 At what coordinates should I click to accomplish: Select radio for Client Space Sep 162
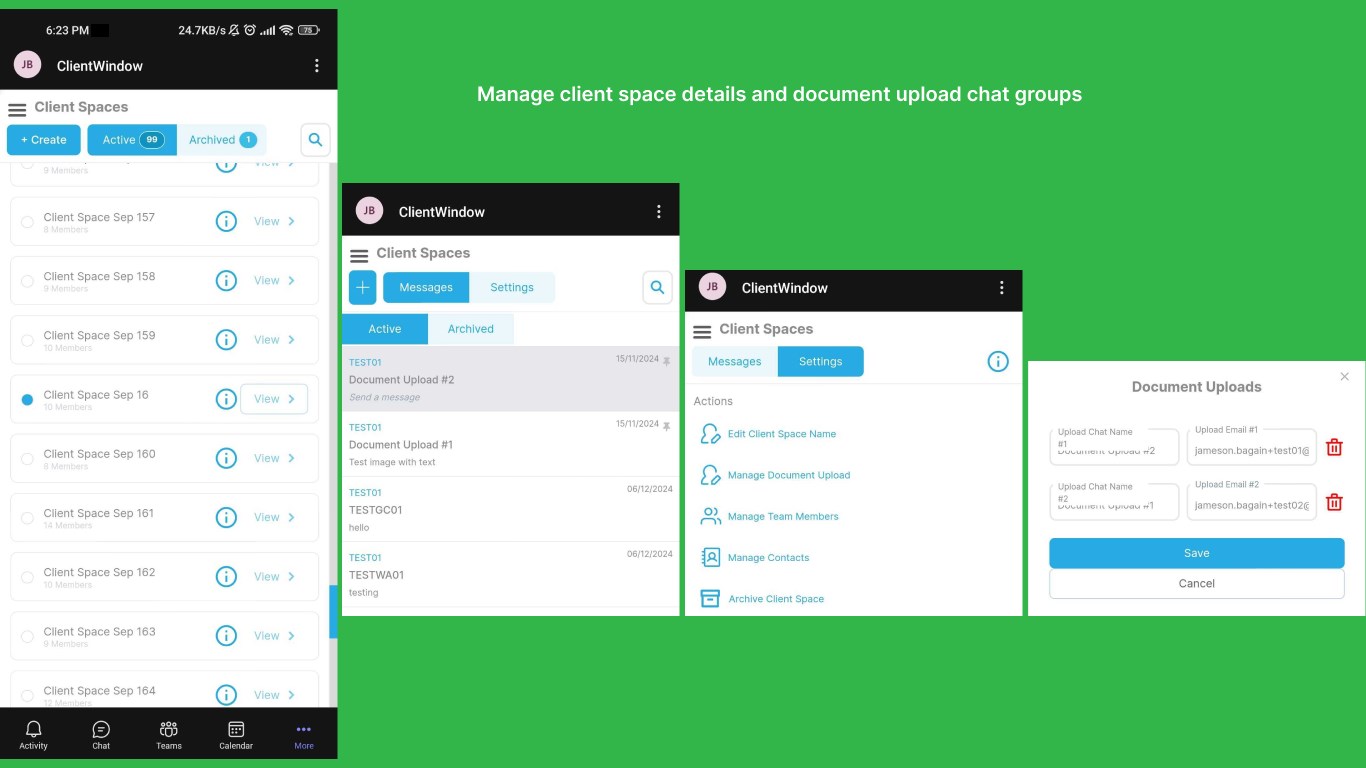[x=27, y=577]
